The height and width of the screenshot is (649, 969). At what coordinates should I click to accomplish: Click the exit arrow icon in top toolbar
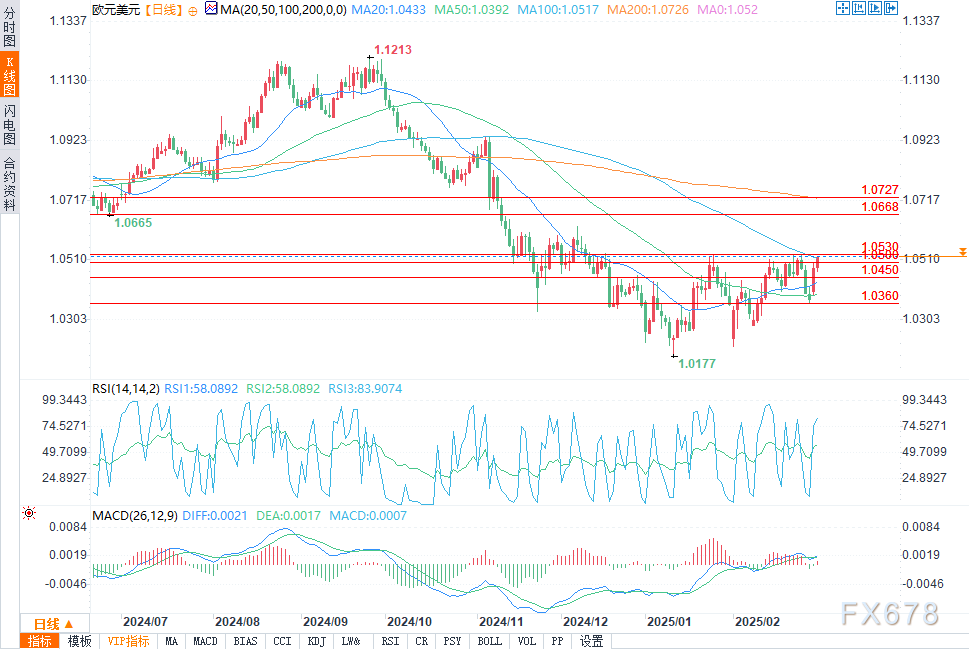pyautogui.click(x=891, y=8)
